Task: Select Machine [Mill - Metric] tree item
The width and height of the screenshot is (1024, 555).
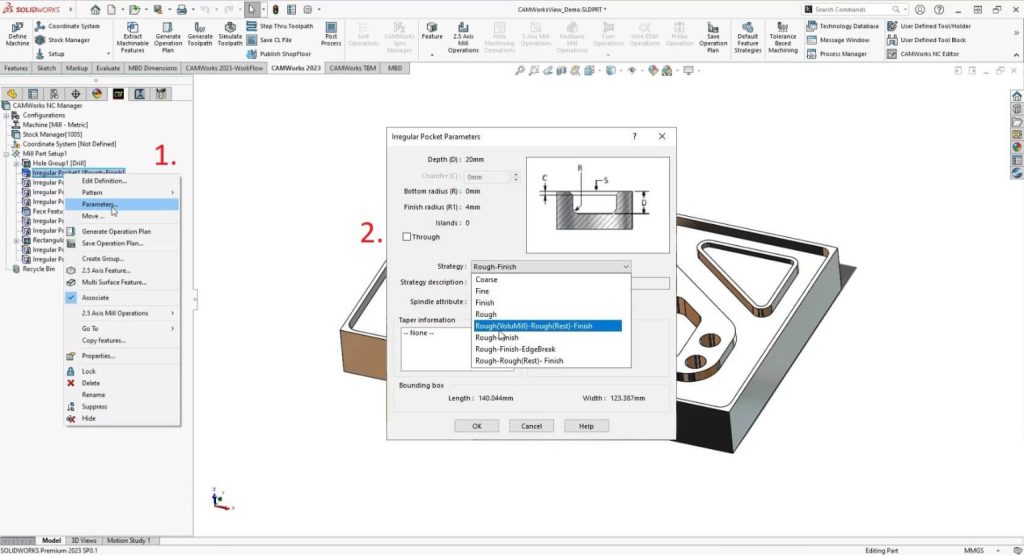Action: tap(55, 125)
